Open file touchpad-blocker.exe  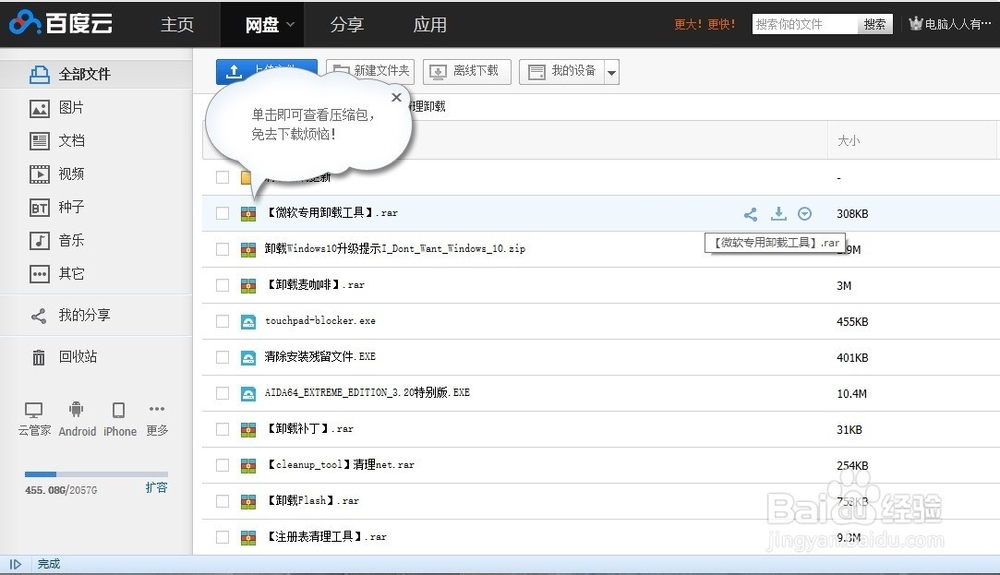click(x=320, y=321)
